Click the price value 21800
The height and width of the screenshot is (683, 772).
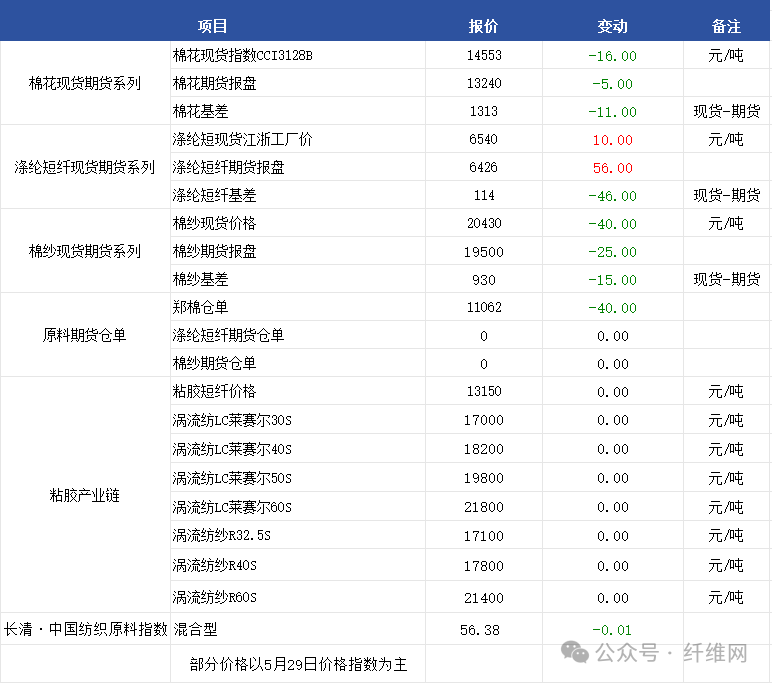coord(484,507)
